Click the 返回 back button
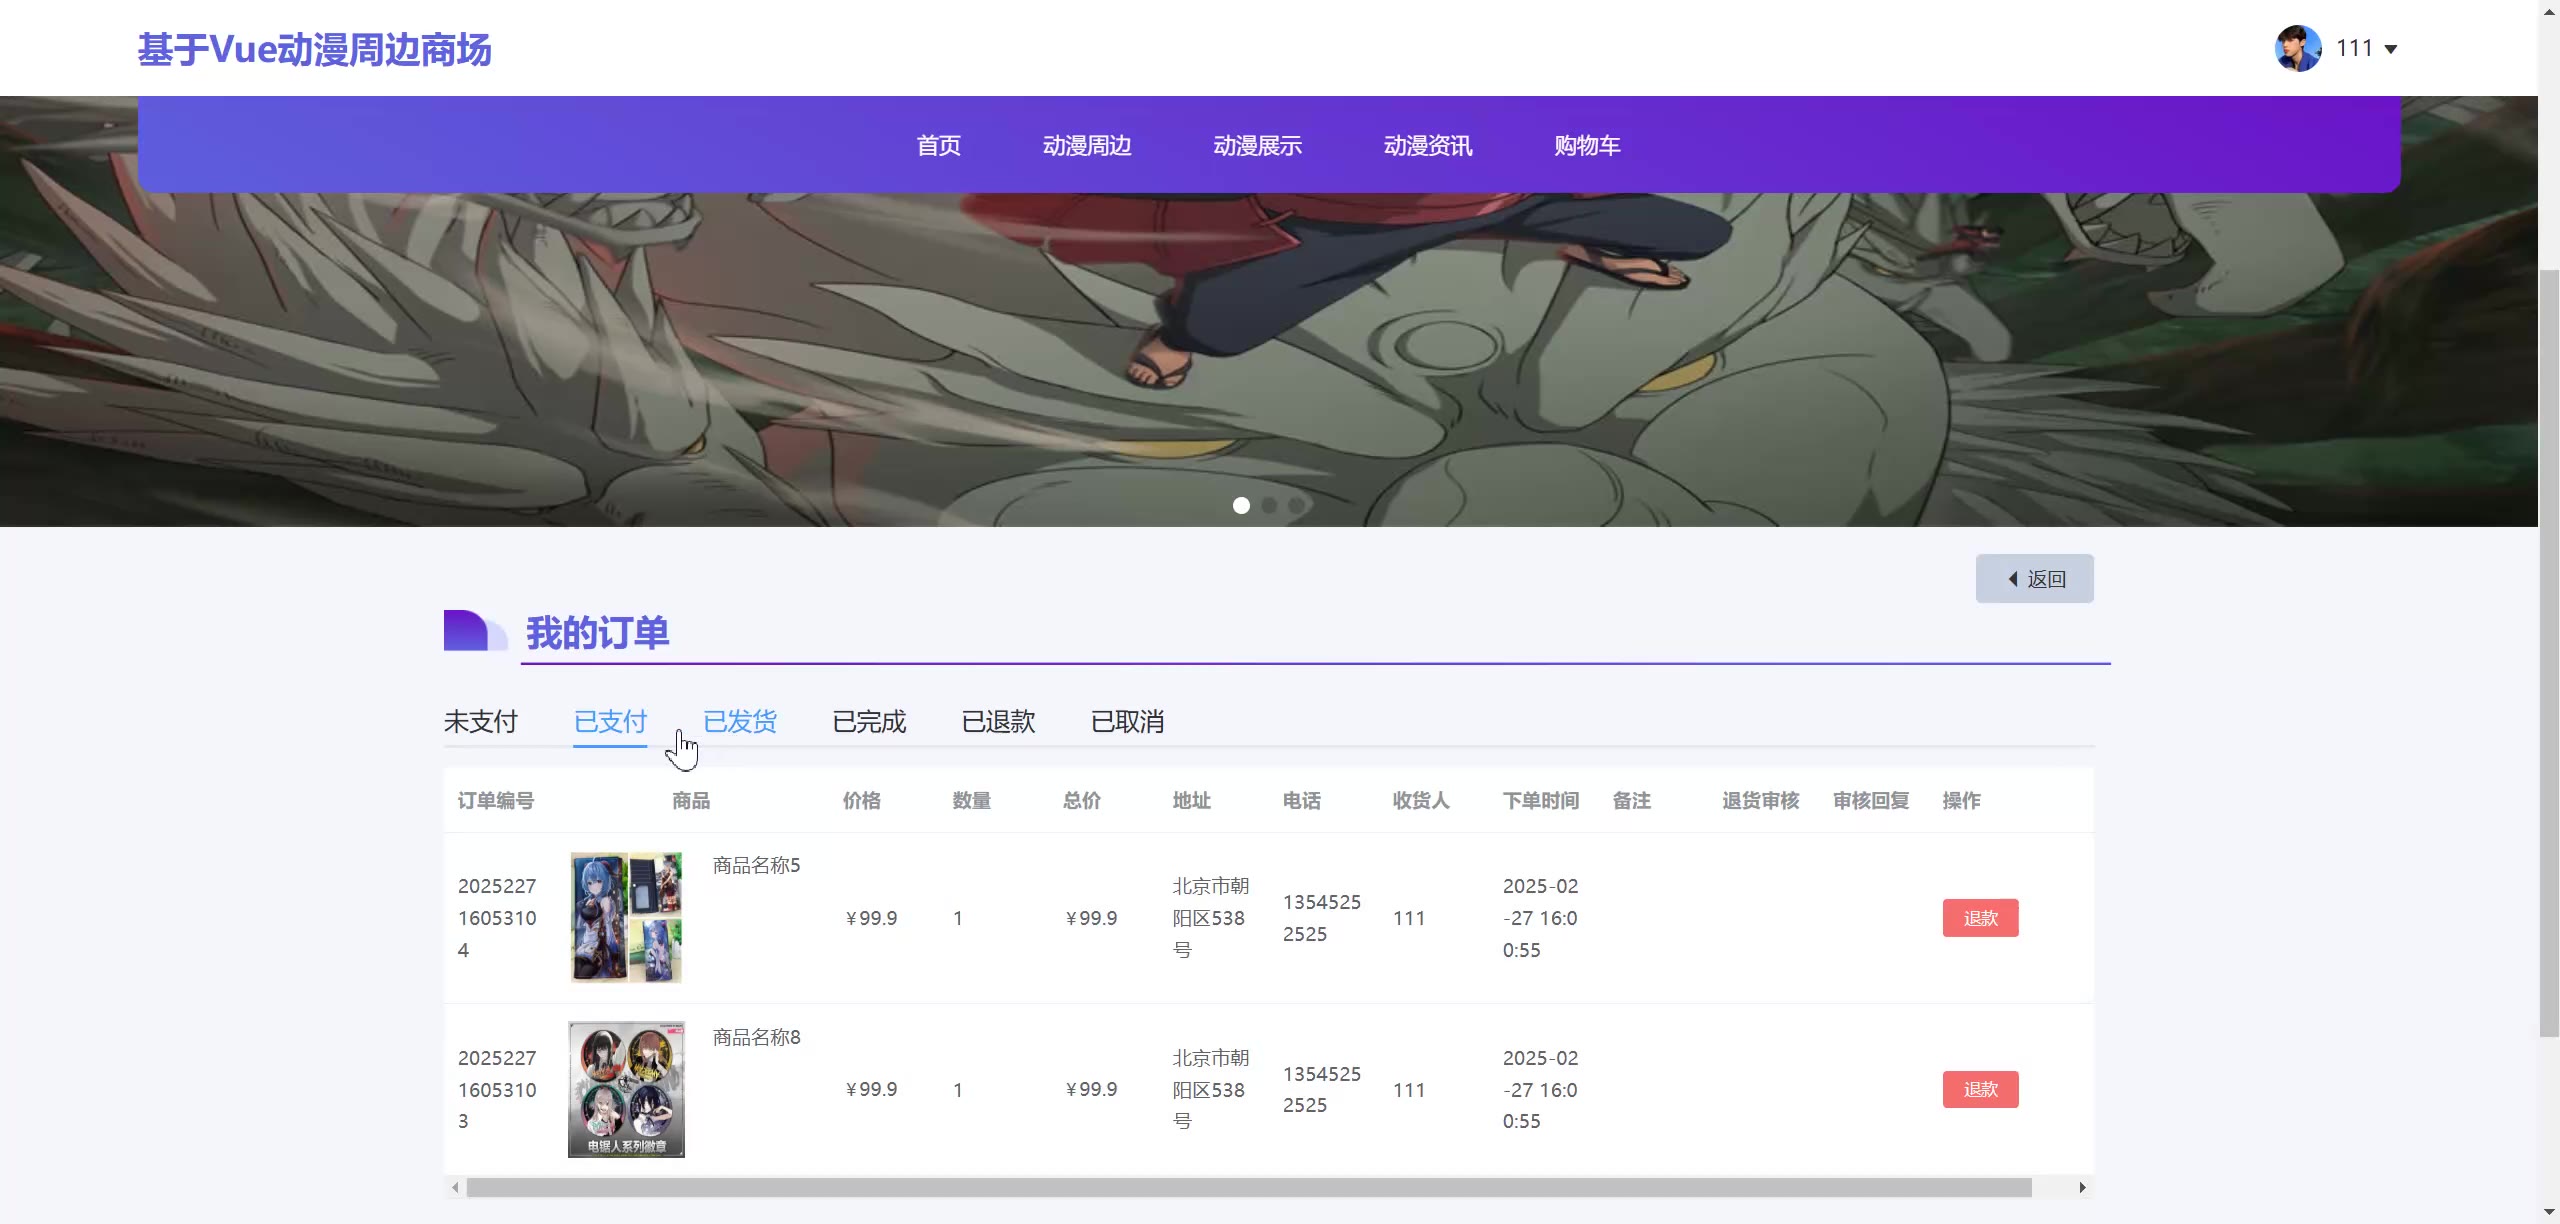 click(2034, 579)
